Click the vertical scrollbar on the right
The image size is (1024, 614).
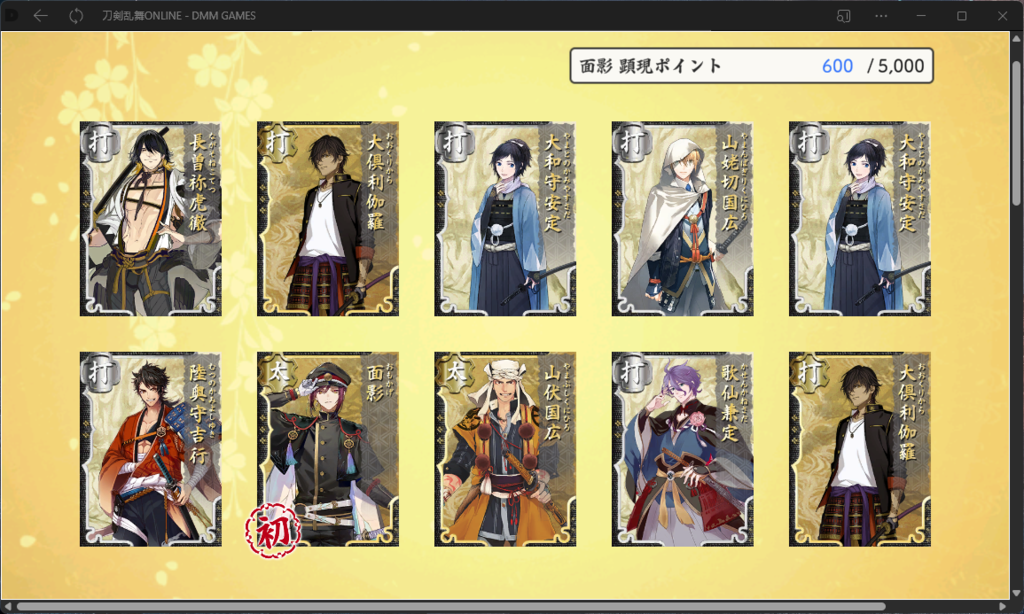(x=1017, y=134)
